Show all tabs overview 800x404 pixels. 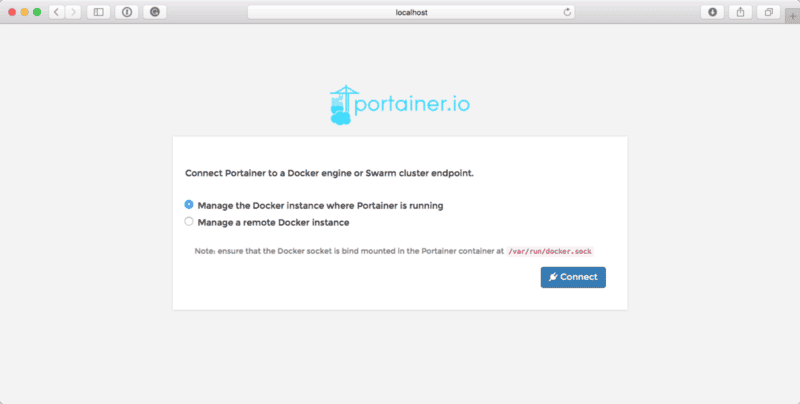[x=769, y=12]
